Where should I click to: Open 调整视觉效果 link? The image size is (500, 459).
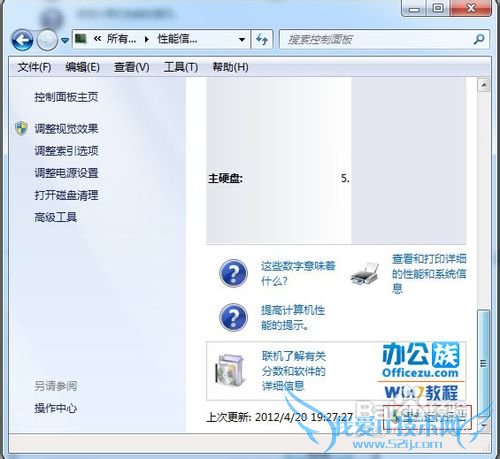click(x=66, y=129)
